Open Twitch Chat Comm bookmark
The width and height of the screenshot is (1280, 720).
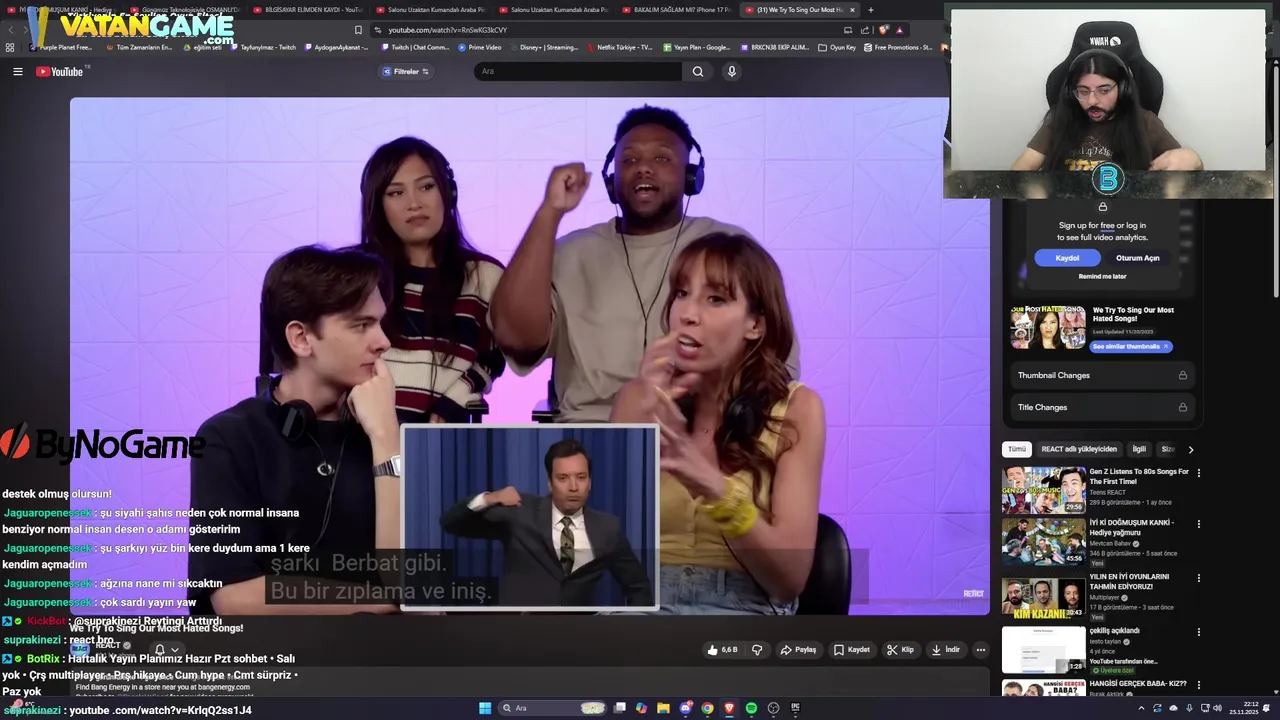(x=415, y=47)
